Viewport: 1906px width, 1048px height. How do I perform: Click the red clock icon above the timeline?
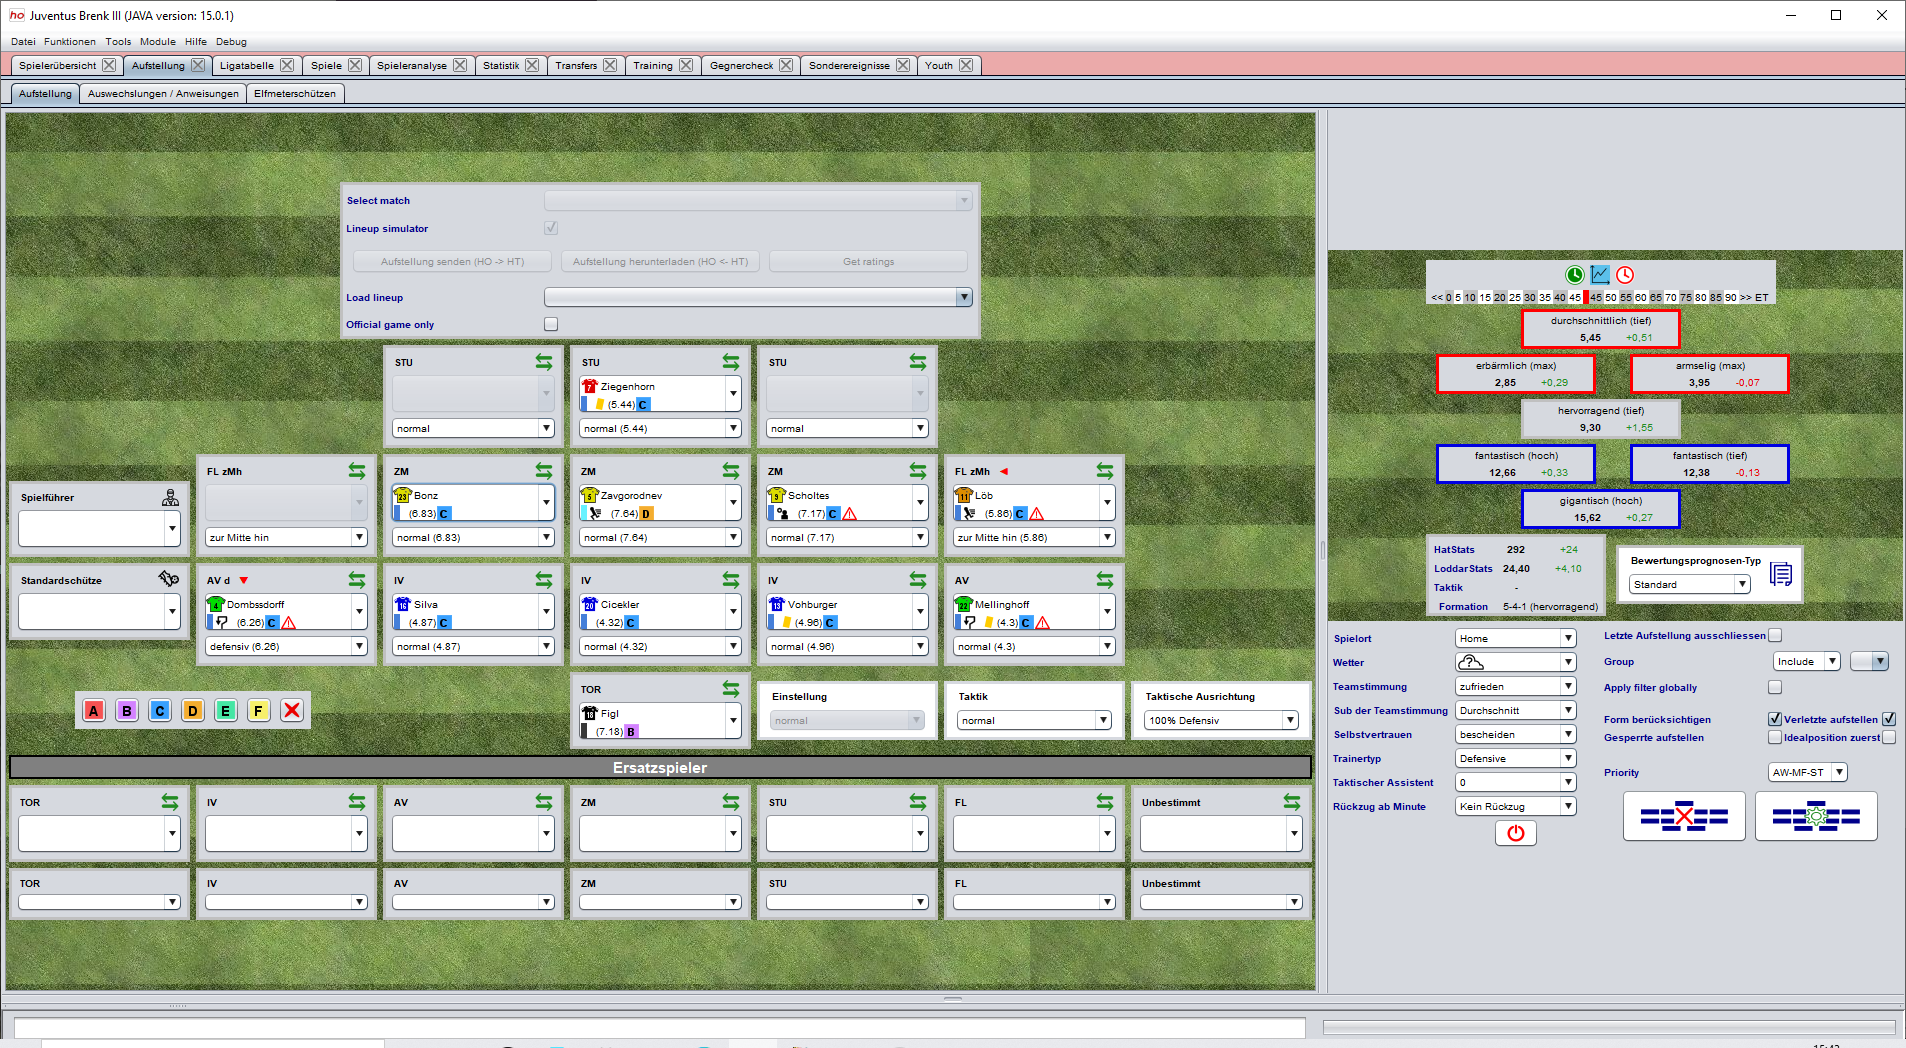pos(1625,274)
